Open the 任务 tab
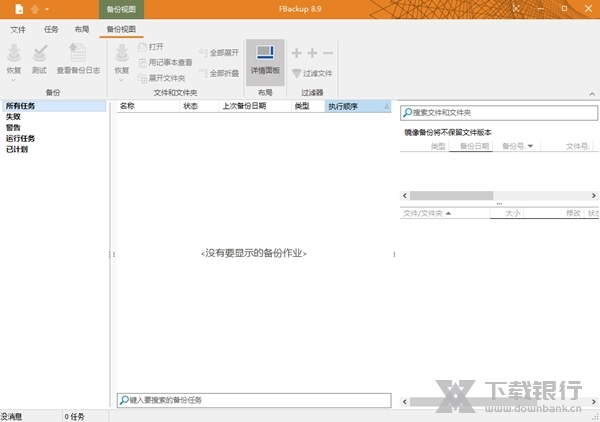This screenshot has width=600, height=422. point(51,29)
